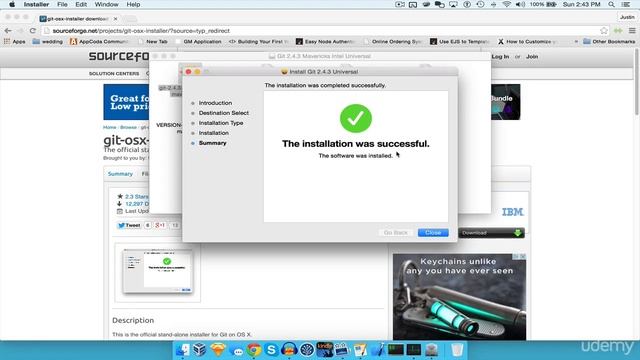Open the AppCoda Community bookmark
Screen dimensions: 640x360
(x=99, y=42)
